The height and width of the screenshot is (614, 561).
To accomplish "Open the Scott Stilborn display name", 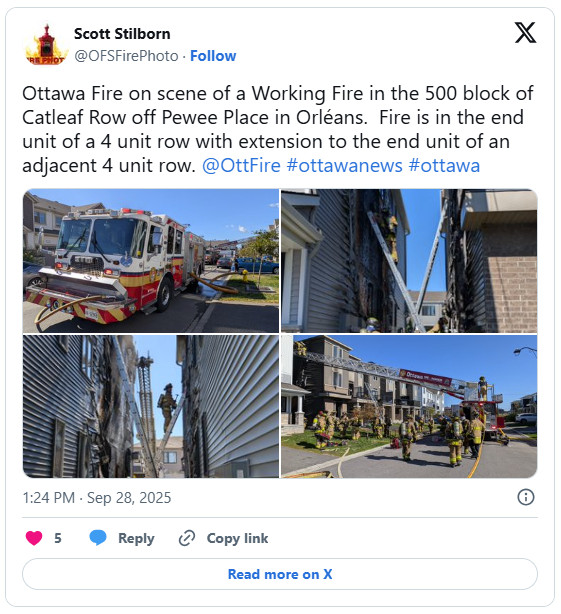I will point(122,34).
